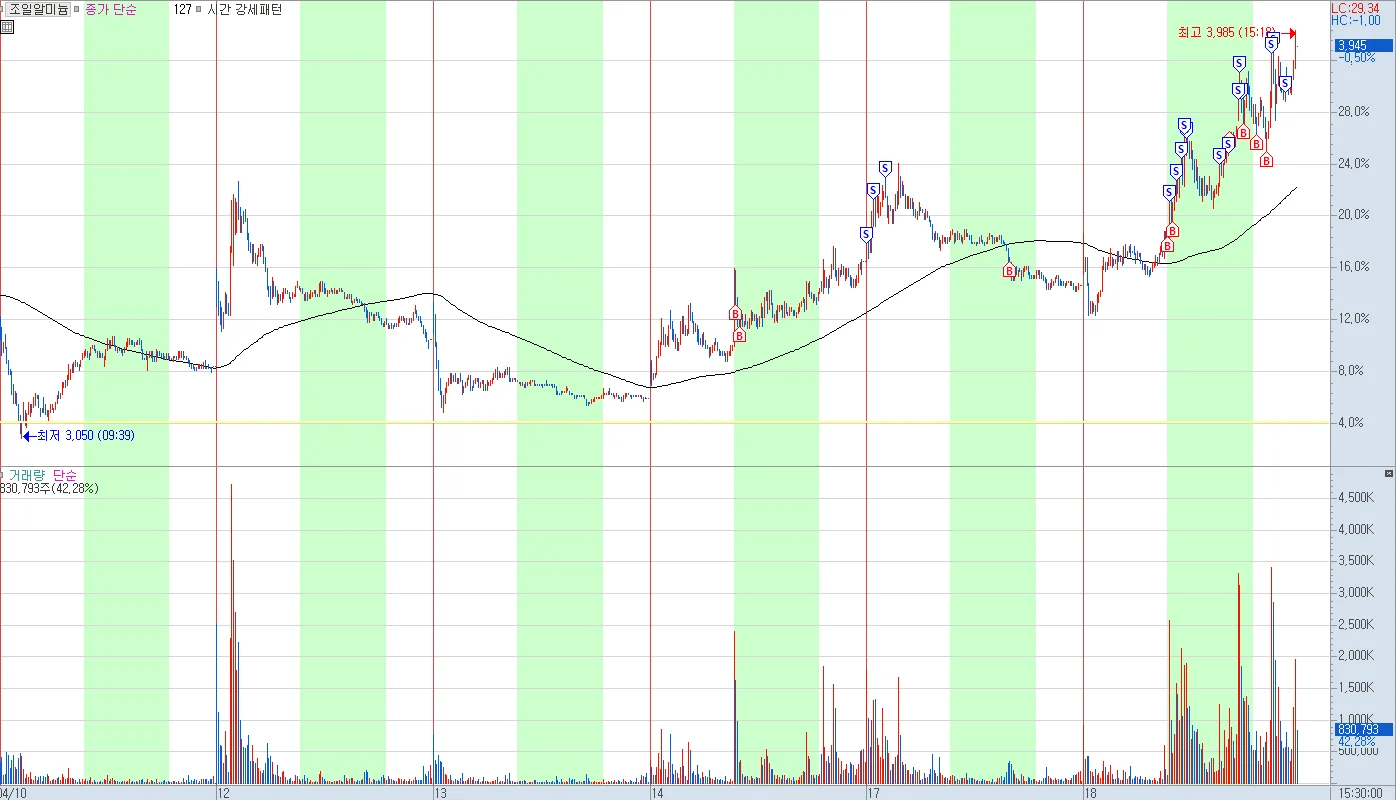
Task: Open the grid table icon under the stock name
Action: pos(7,27)
